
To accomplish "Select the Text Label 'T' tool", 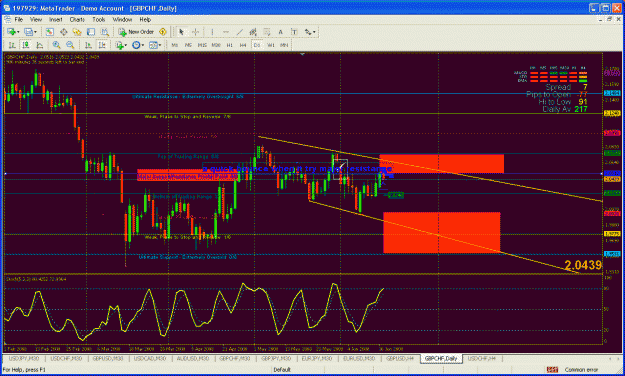I will coord(294,32).
